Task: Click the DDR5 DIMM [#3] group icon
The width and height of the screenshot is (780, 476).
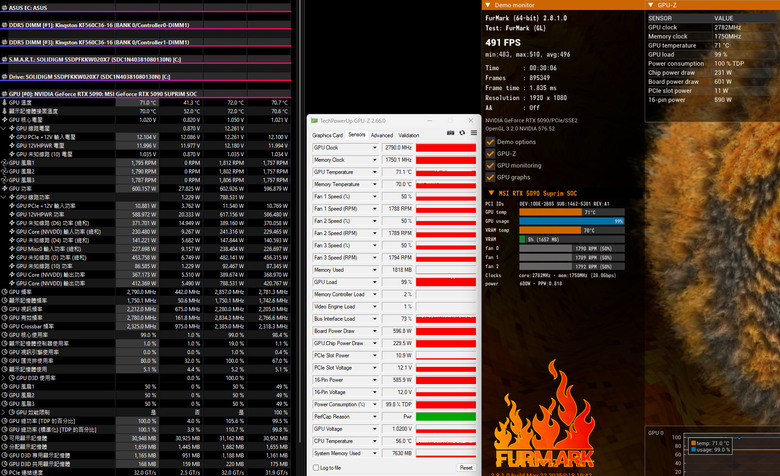Action: tap(4, 42)
